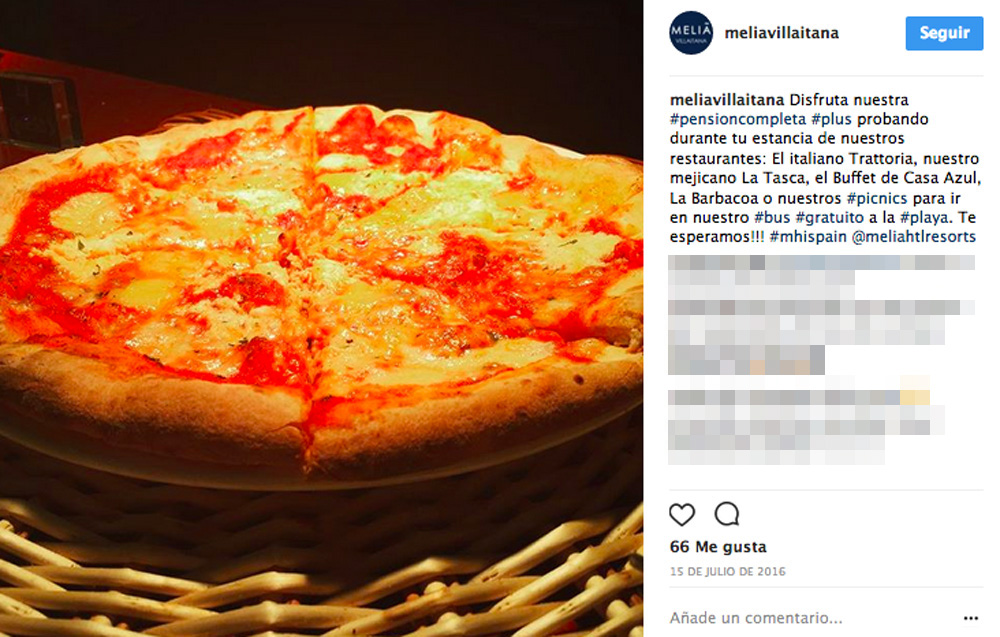
Task: Open the #pensioncompleta hashtag
Action: [738, 119]
